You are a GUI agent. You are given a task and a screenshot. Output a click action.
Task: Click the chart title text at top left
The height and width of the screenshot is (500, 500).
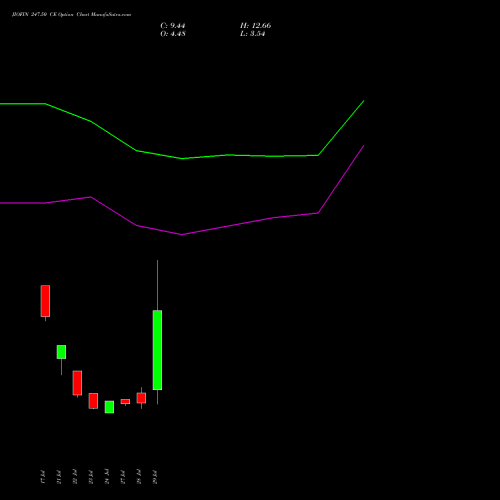click(x=71, y=15)
